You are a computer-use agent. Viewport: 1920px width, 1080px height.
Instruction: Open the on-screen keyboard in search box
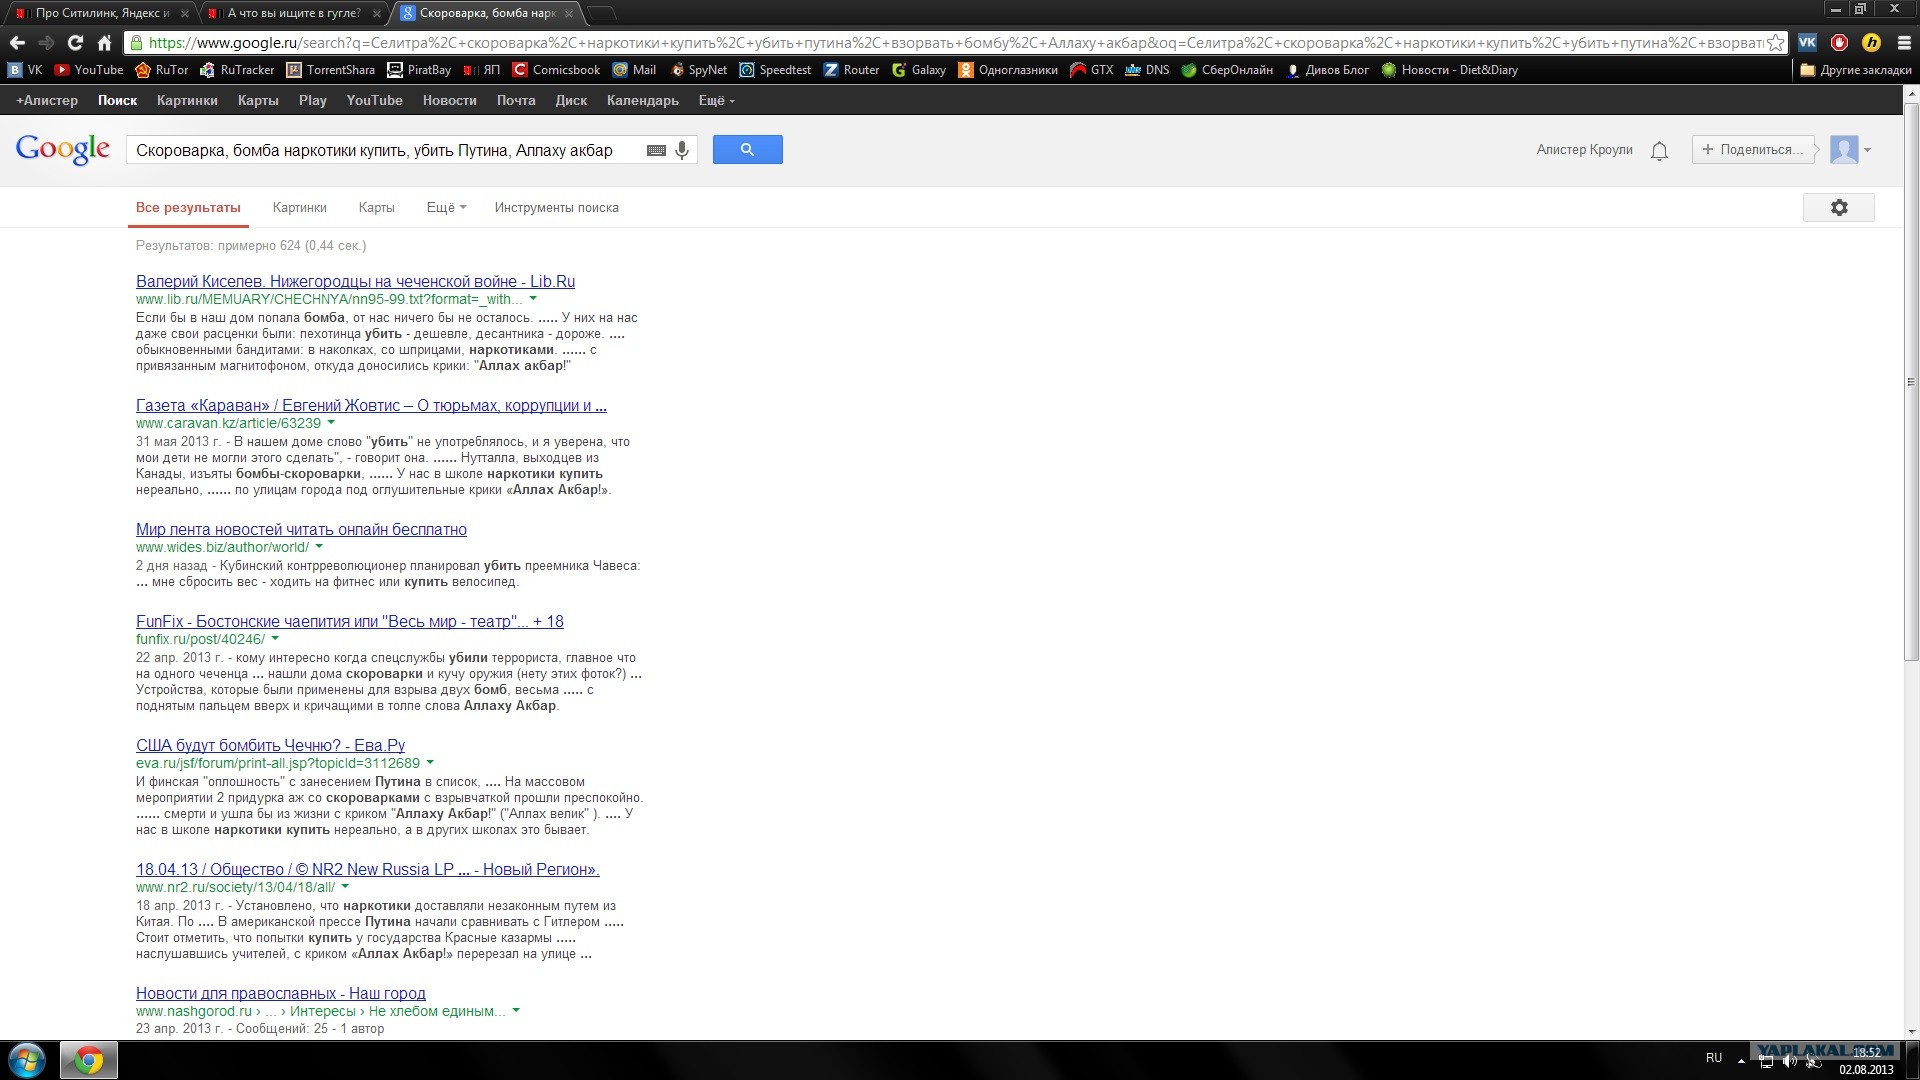[656, 150]
